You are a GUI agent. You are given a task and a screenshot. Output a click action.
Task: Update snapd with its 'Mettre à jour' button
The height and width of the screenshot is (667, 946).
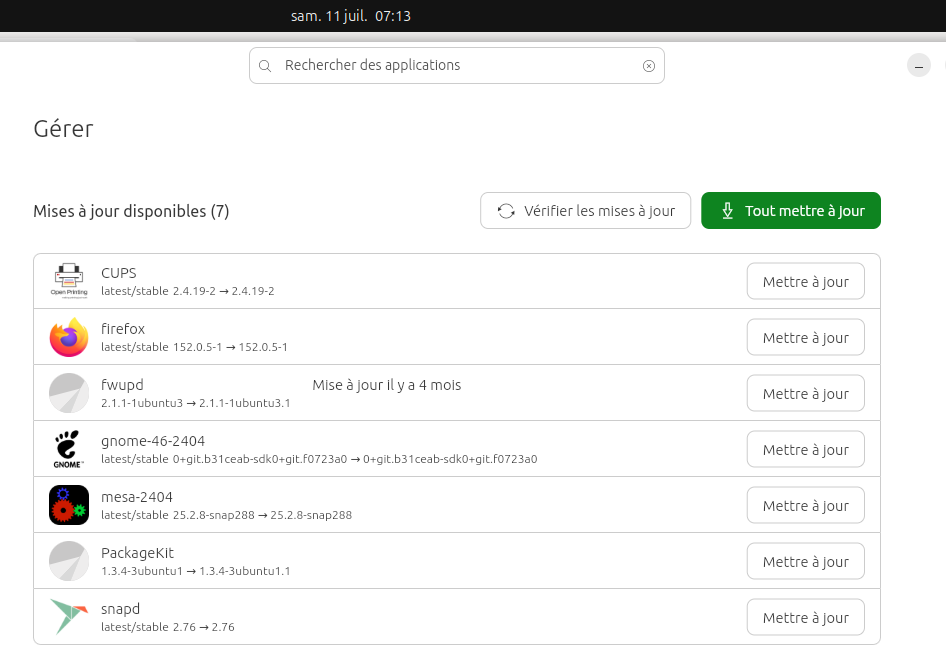pyautogui.click(x=805, y=618)
